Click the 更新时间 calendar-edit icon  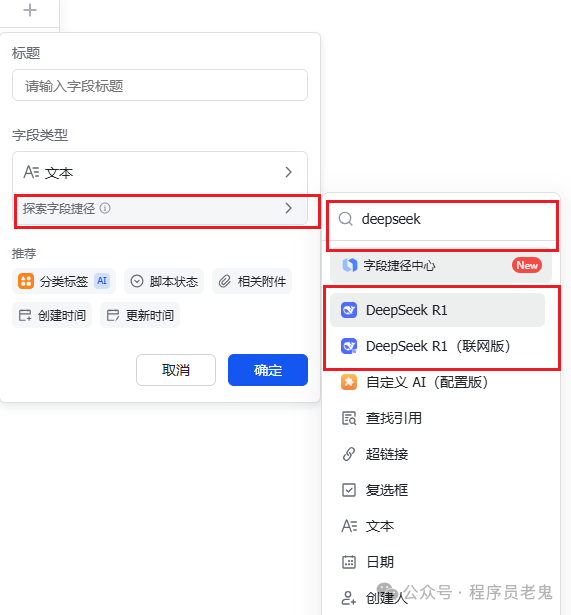pyautogui.click(x=113, y=315)
